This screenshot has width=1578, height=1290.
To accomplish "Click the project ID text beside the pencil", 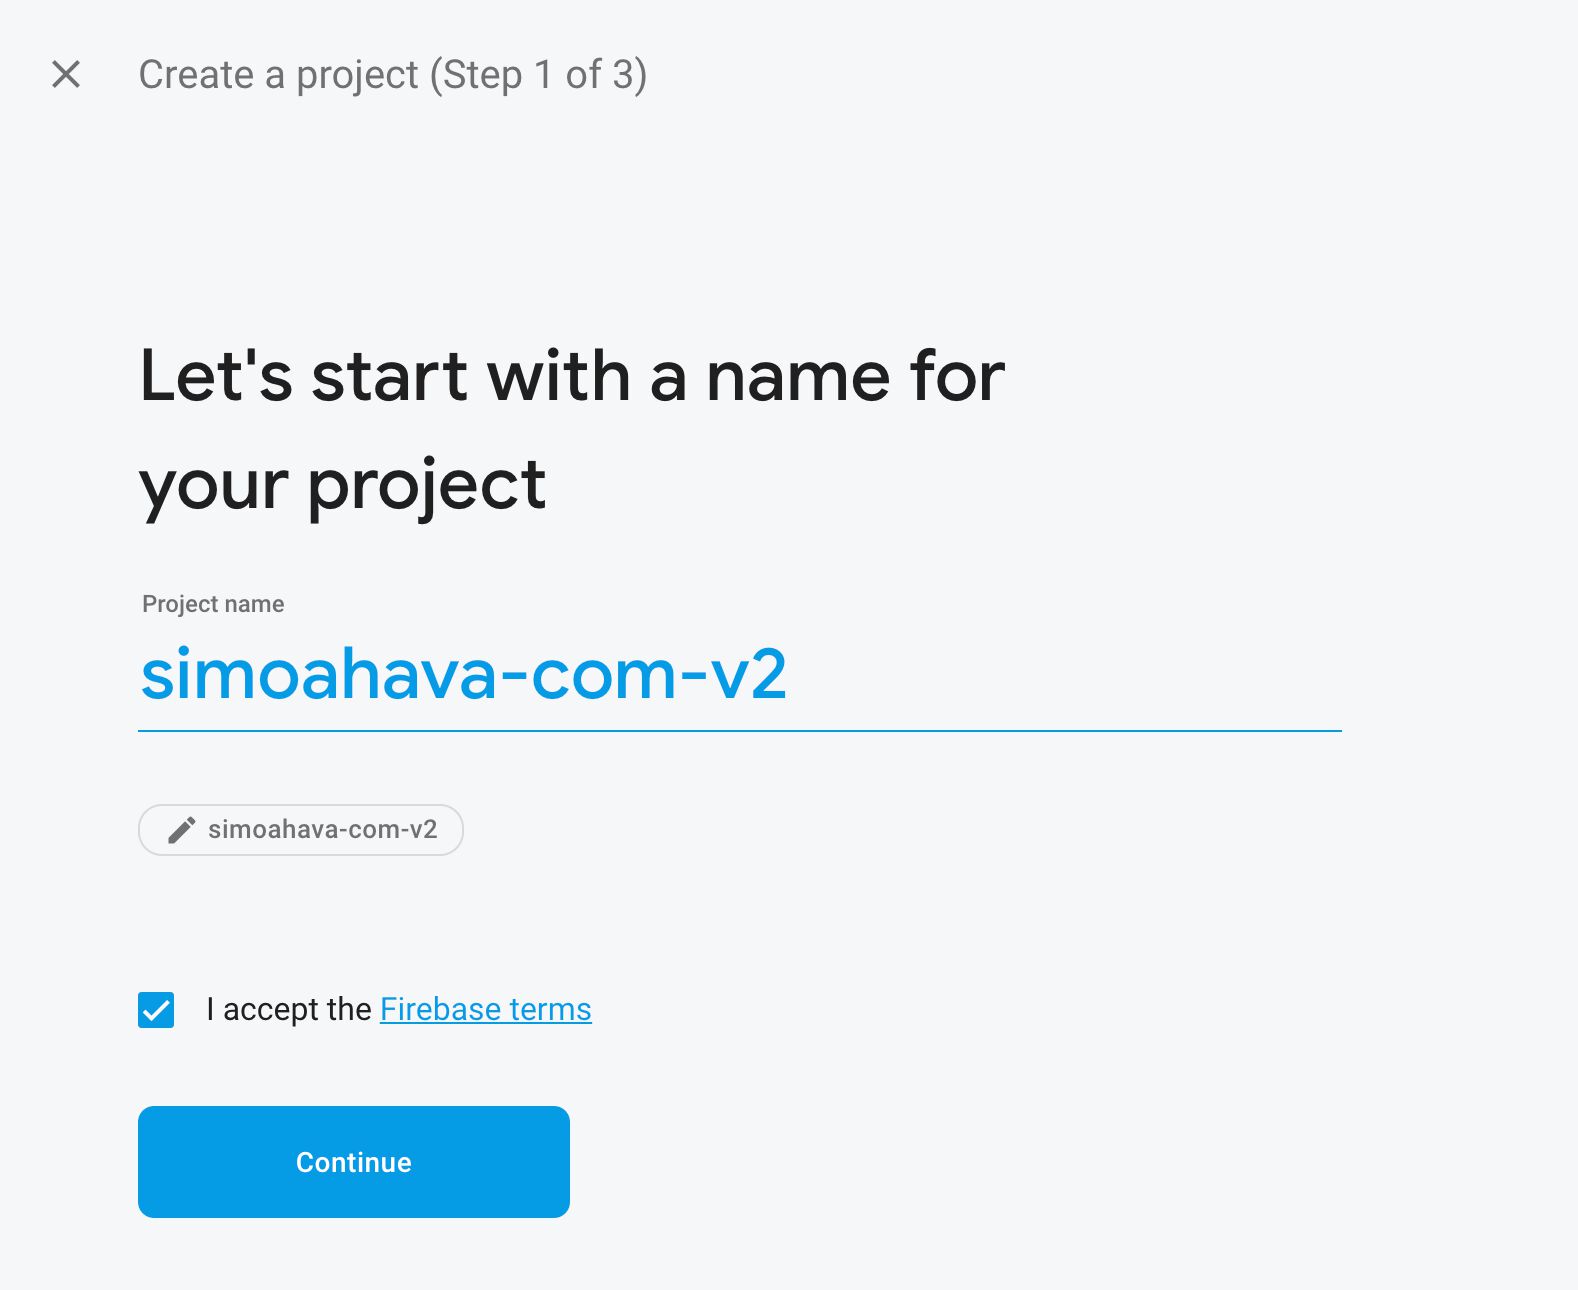I will [x=323, y=830].
